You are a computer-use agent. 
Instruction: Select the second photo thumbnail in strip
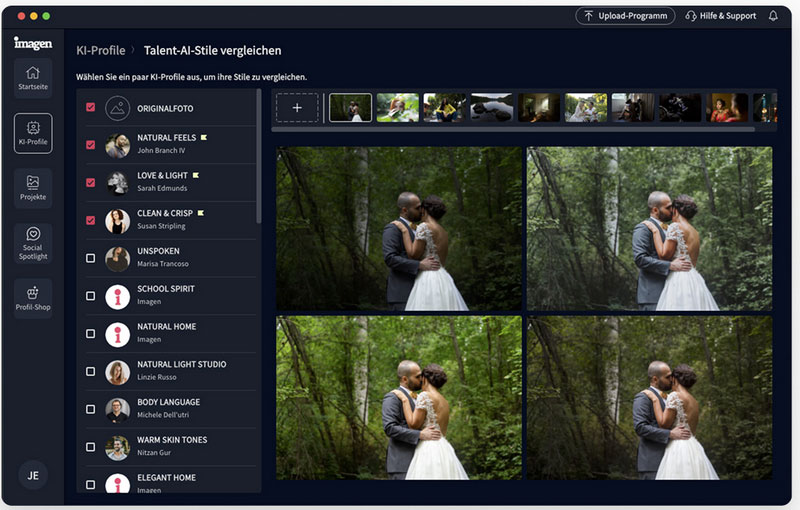(397, 108)
